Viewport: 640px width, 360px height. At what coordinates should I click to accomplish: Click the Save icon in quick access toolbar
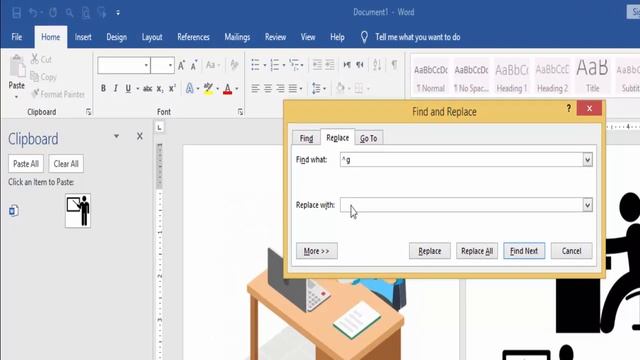[x=16, y=13]
